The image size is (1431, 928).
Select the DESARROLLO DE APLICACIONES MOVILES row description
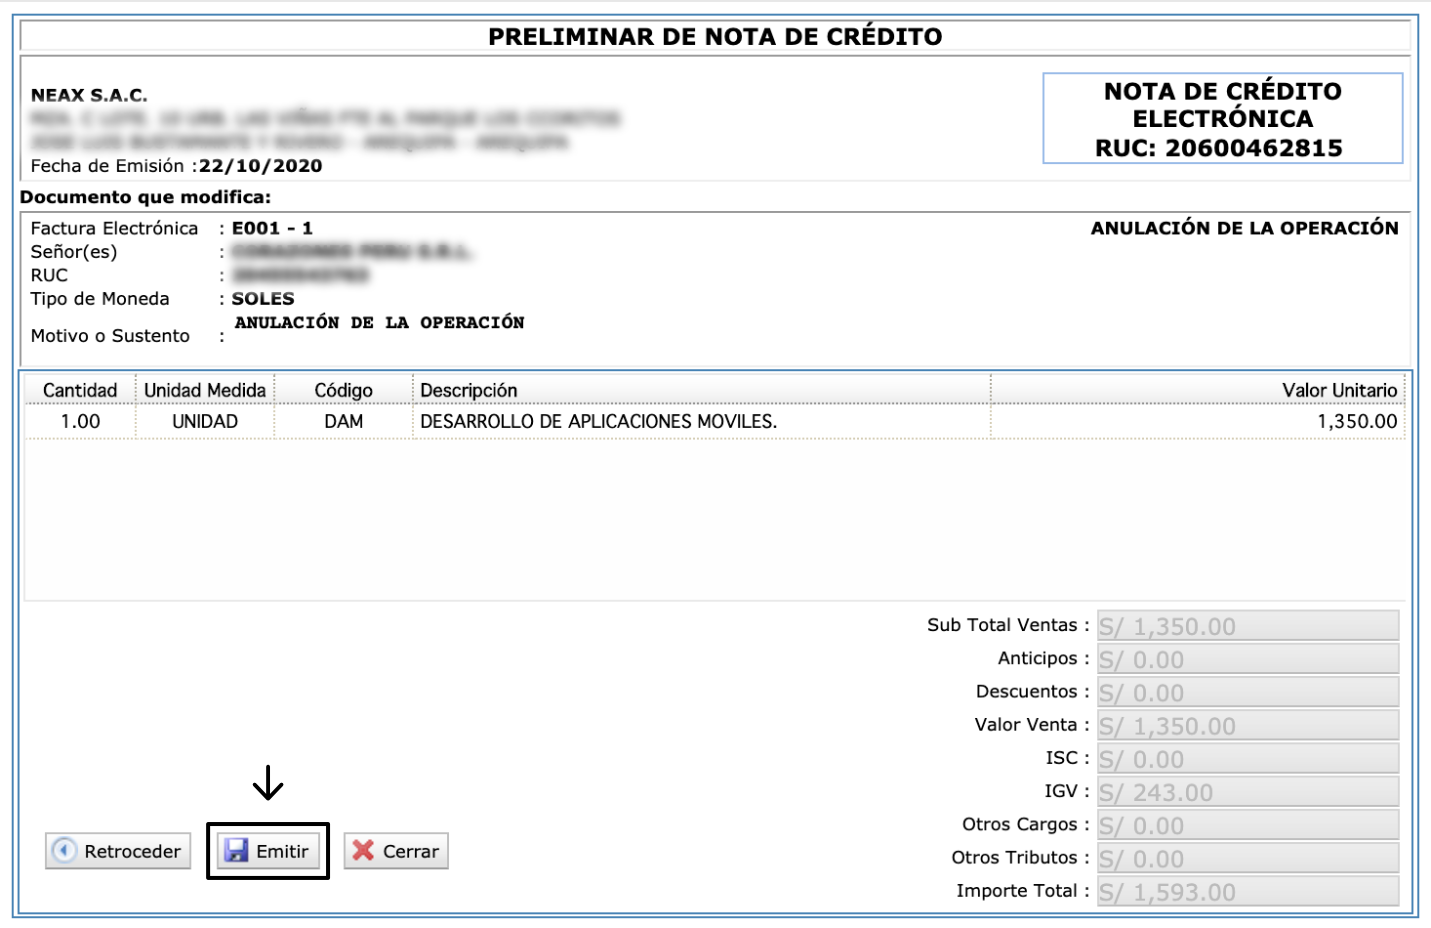click(x=598, y=421)
